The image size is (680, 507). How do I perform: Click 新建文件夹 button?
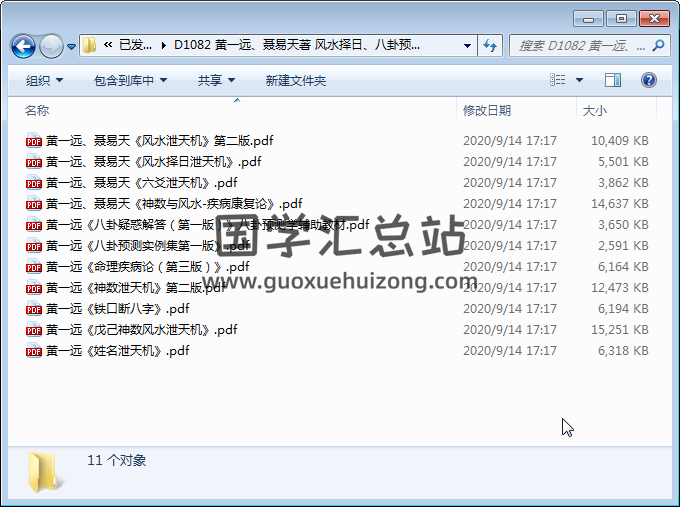point(296,81)
